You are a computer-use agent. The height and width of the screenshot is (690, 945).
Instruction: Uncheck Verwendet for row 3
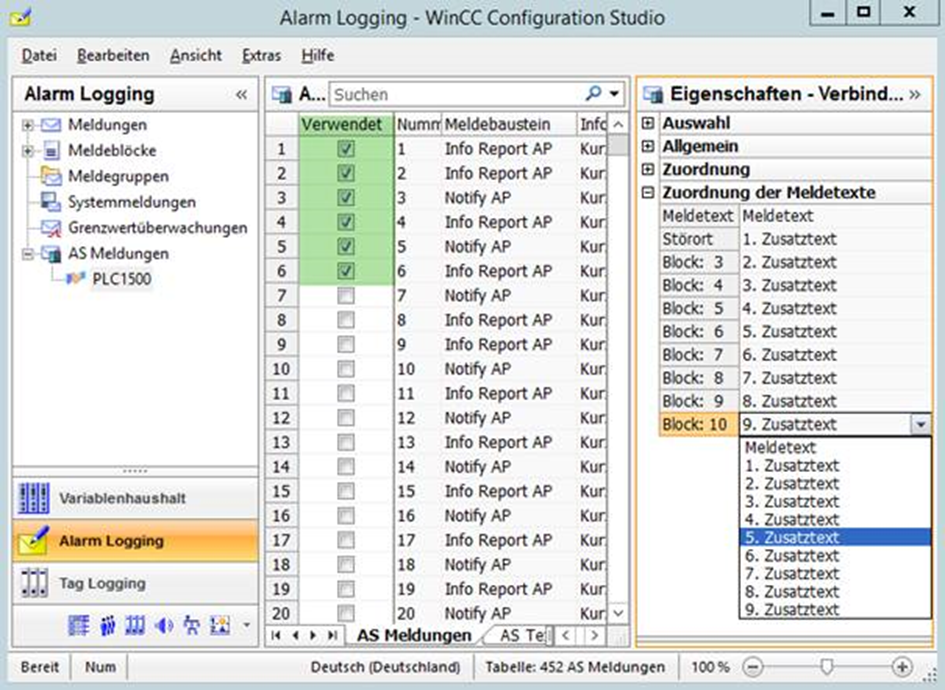pyautogui.click(x=346, y=198)
